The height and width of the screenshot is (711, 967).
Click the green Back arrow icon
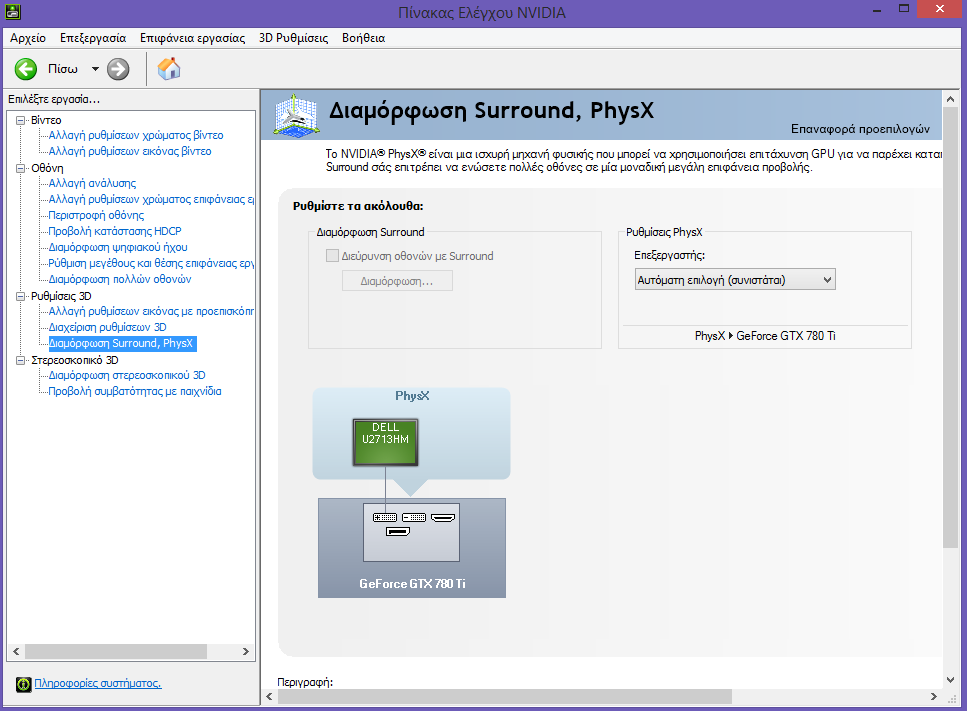pyautogui.click(x=26, y=69)
